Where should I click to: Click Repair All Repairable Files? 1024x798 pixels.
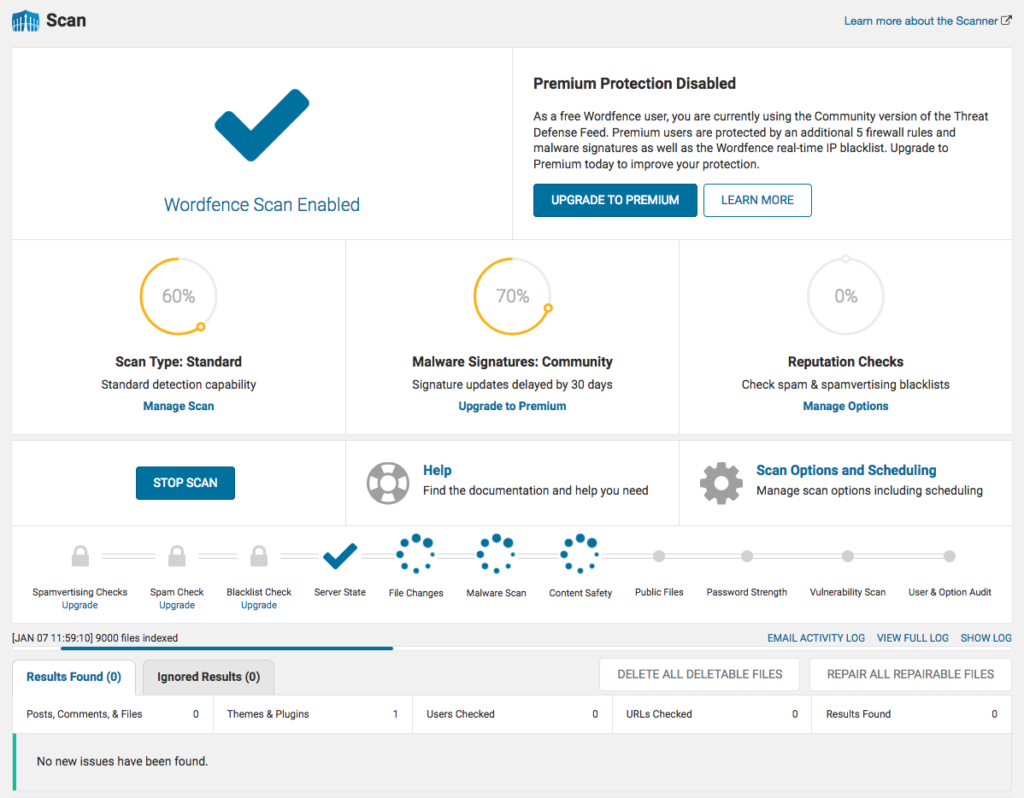click(910, 675)
